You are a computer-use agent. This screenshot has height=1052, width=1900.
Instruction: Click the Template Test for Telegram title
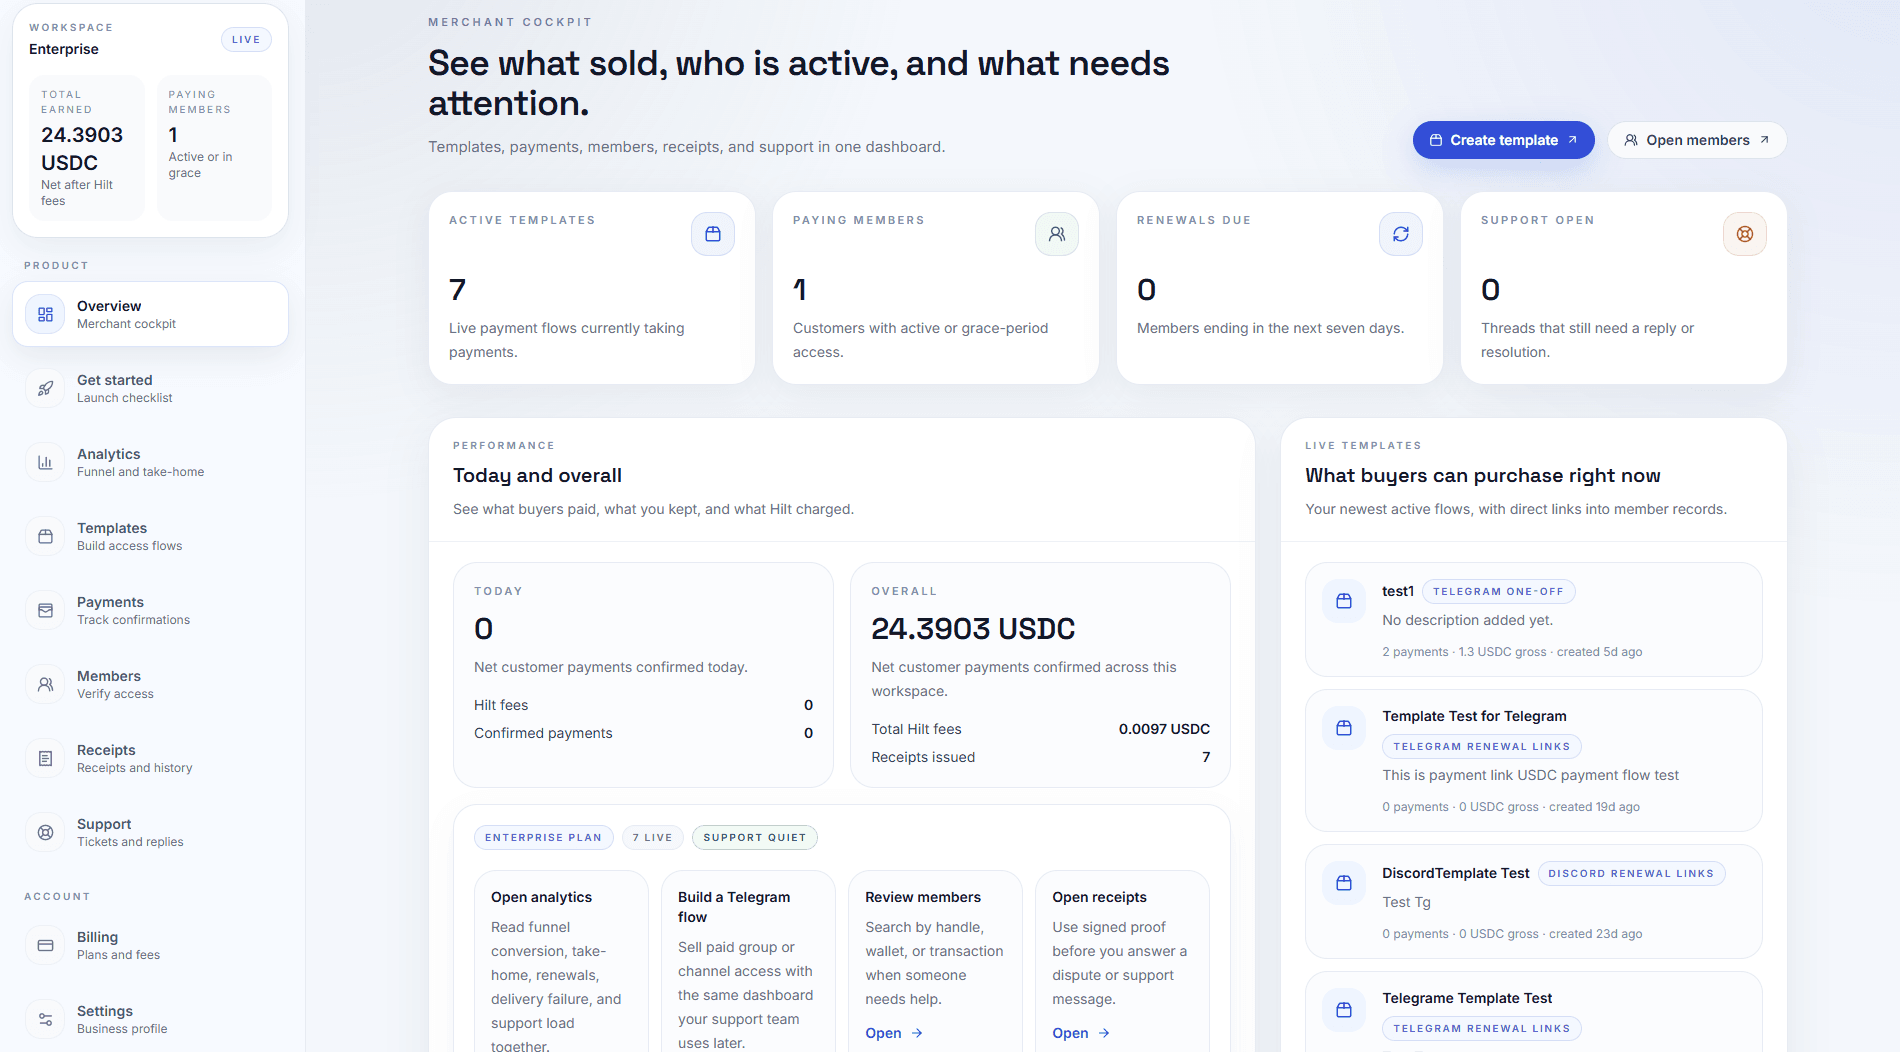[1474, 716]
